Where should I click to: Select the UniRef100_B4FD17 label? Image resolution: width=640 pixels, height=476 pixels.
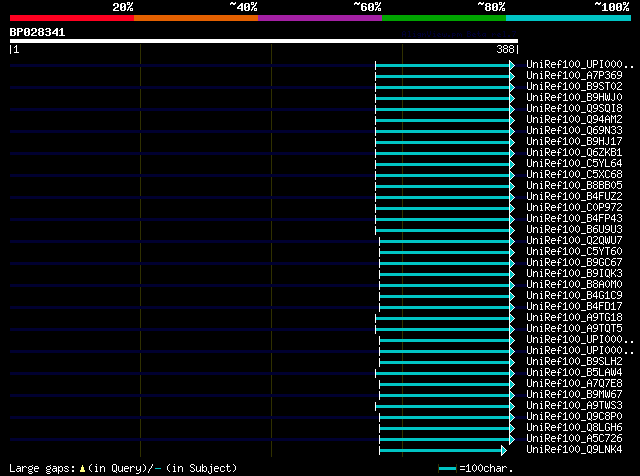(574, 307)
